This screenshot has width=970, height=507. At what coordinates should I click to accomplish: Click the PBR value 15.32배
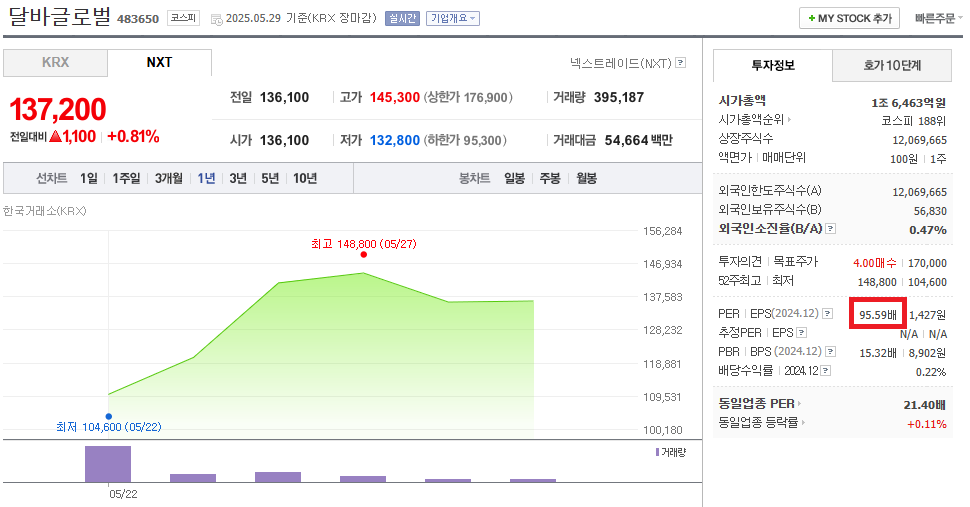878,353
